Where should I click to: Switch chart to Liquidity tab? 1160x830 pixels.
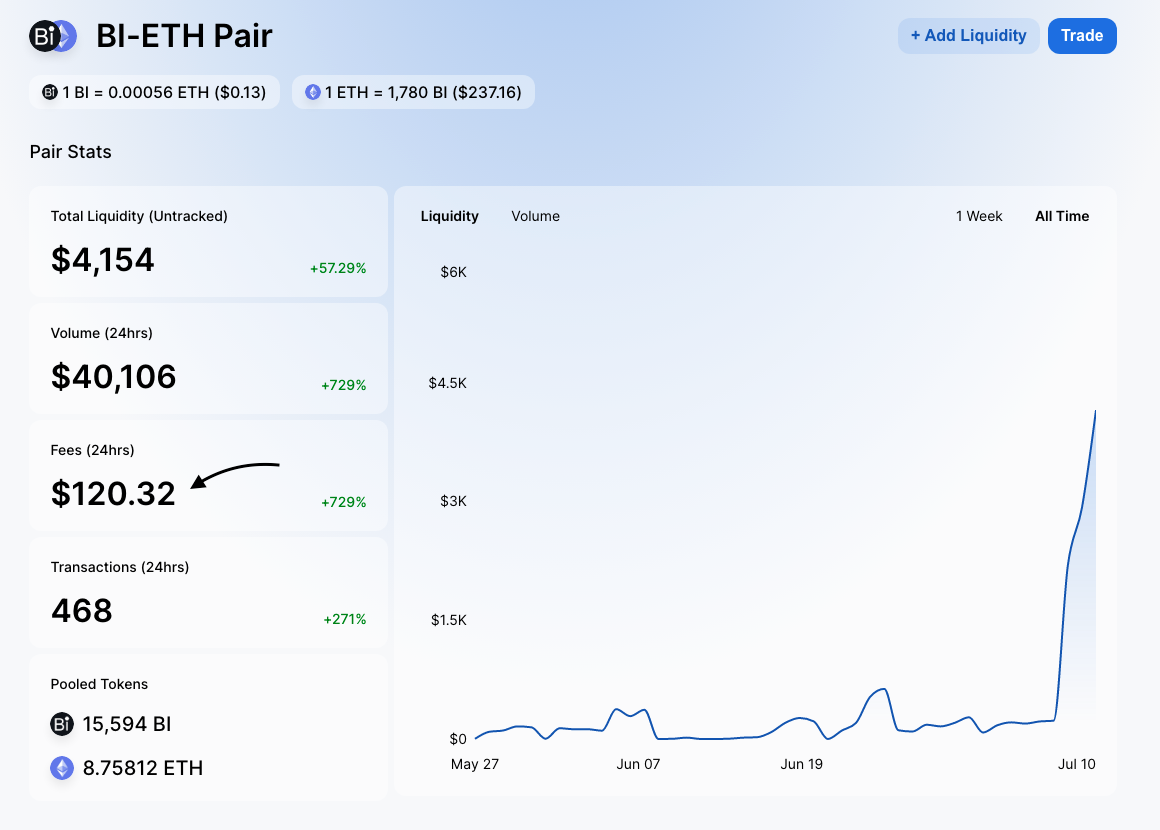click(x=450, y=216)
